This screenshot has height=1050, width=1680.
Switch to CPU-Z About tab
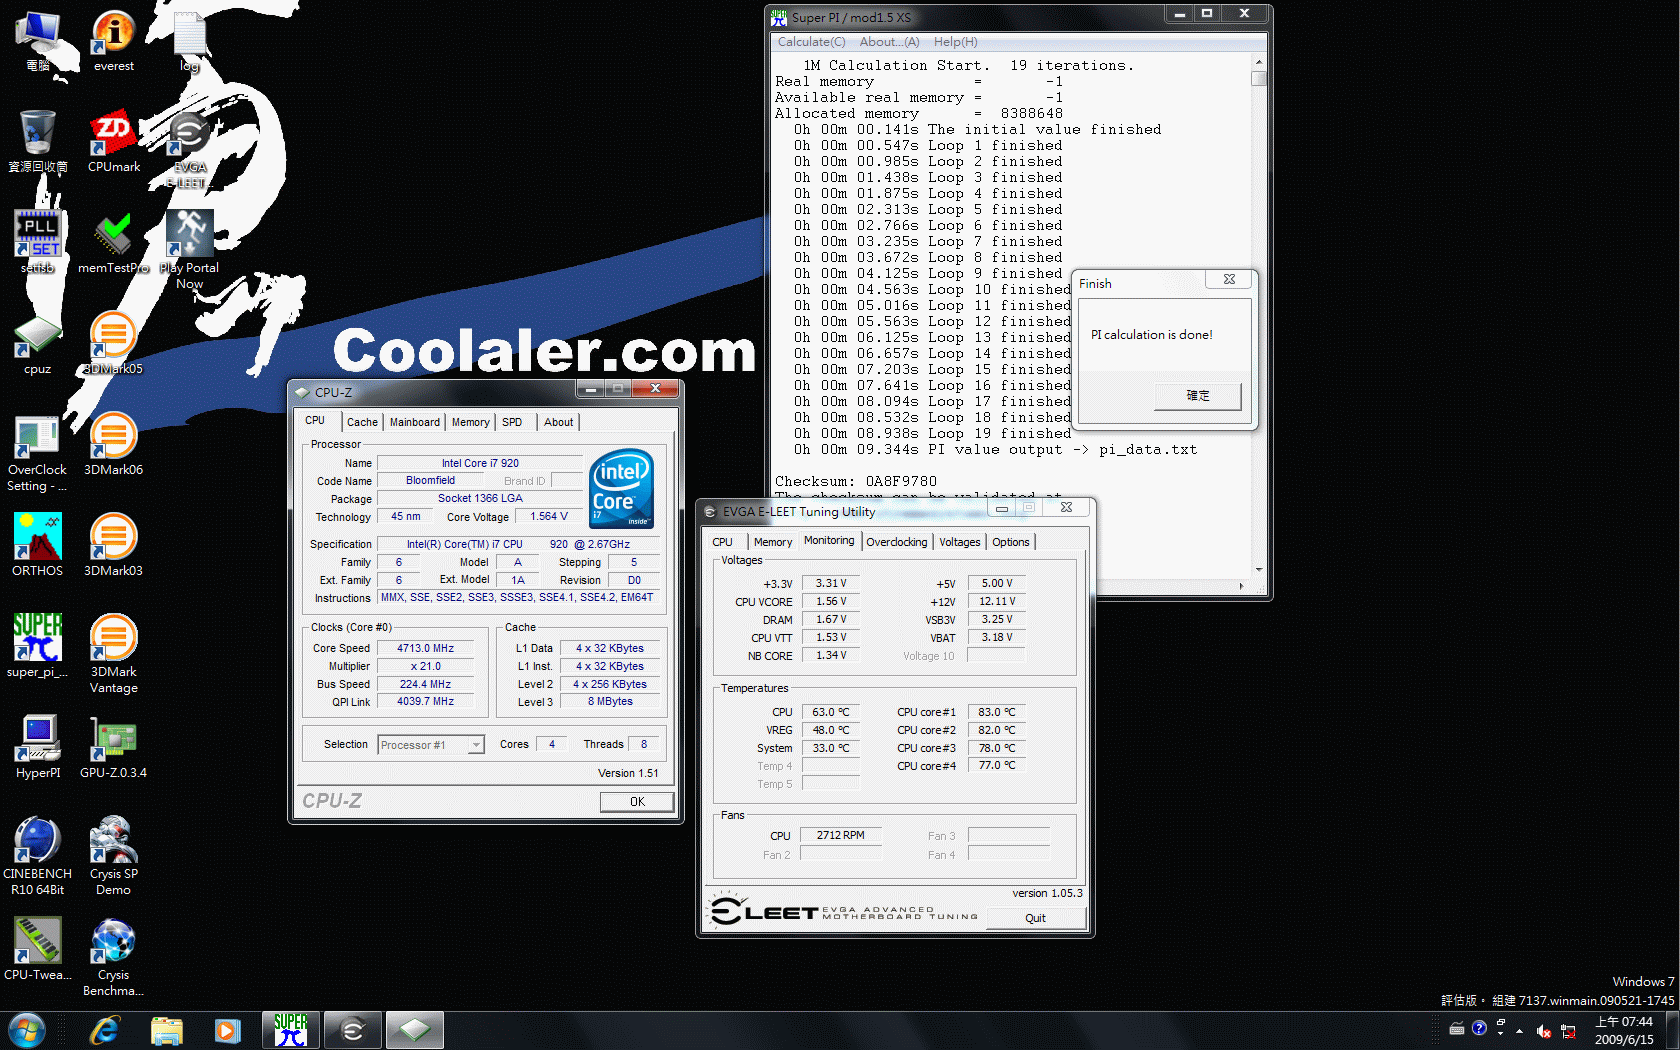(x=558, y=422)
